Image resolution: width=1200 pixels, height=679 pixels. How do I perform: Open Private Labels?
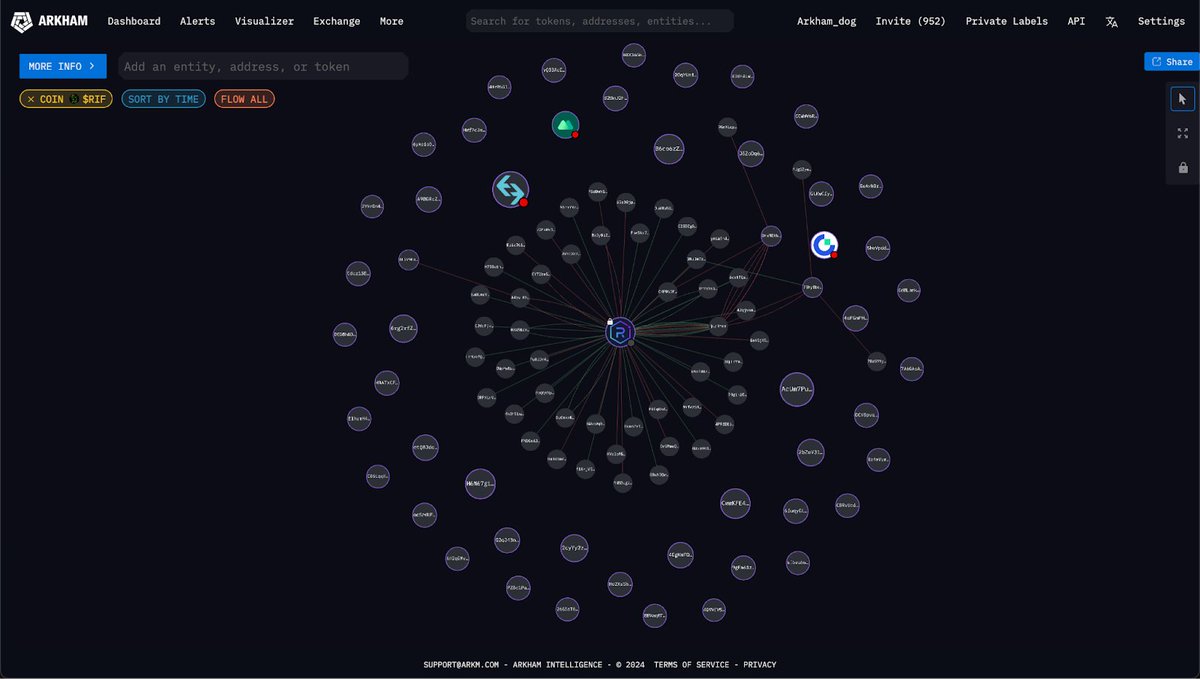click(x=1007, y=21)
